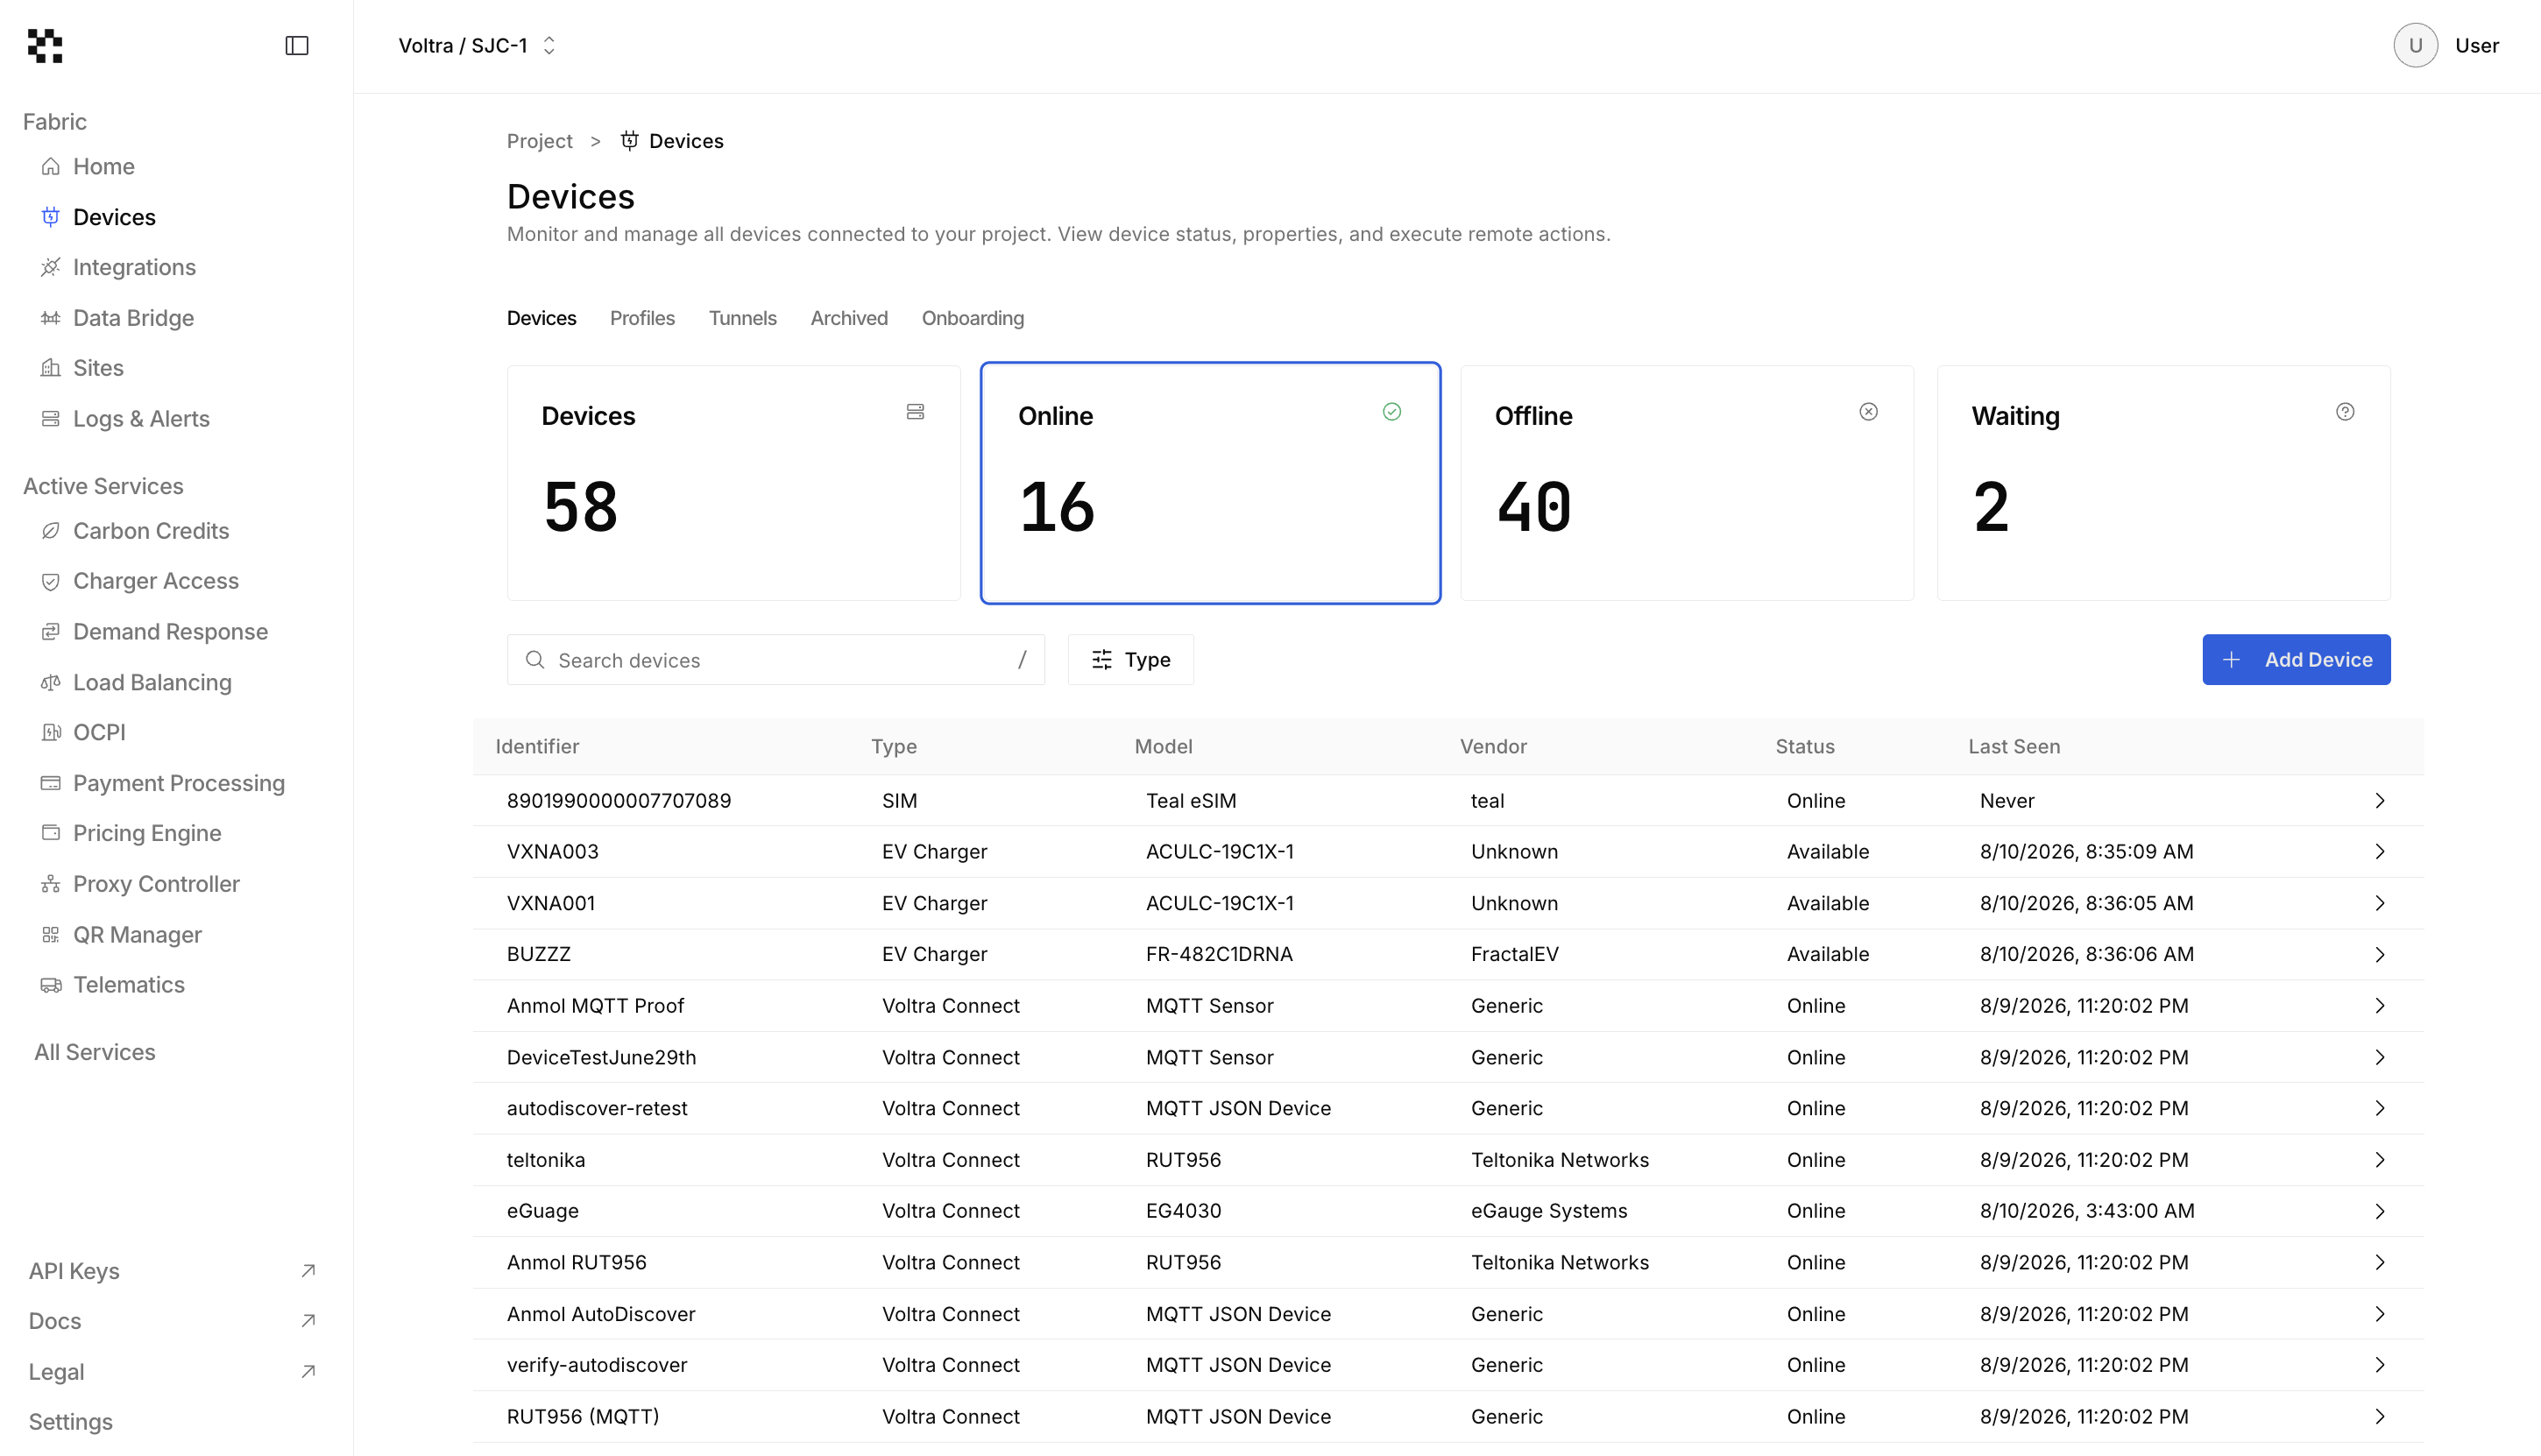The image size is (2541, 1456).
Task: Expand the eGuage row chevron
Action: [2380, 1211]
